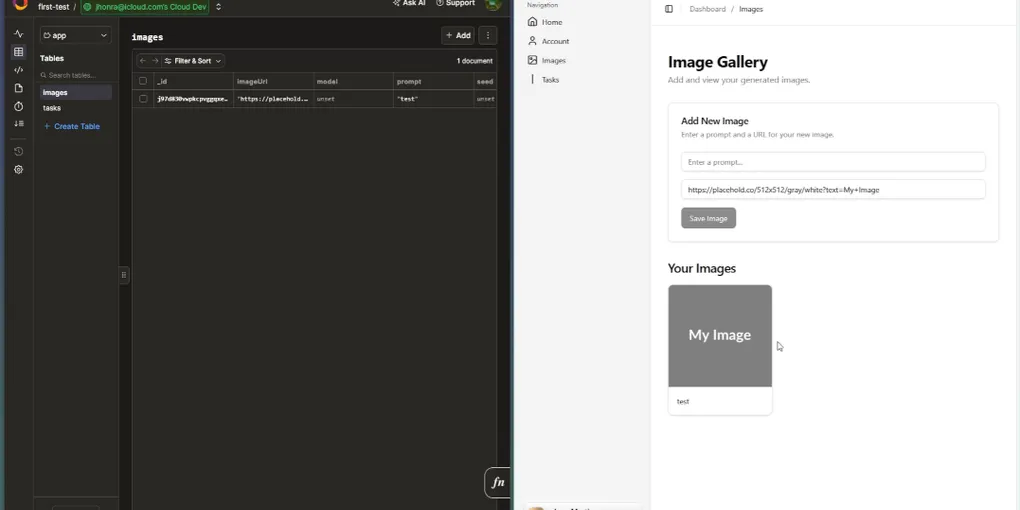Click the imageUrl column header
Image resolution: width=1020 pixels, height=510 pixels.
point(273,81)
